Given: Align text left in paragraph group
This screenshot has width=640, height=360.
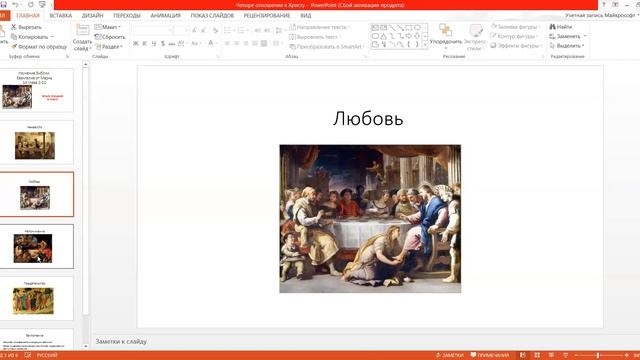Looking at the screenshot, I should pos(227,43).
